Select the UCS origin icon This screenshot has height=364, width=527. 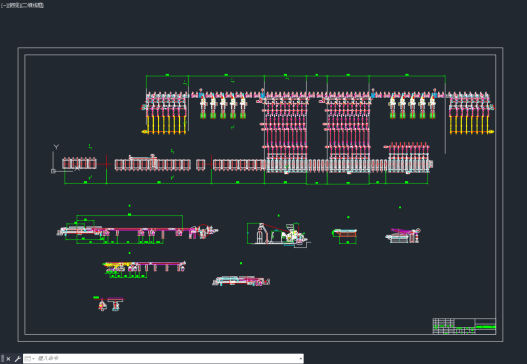click(53, 171)
